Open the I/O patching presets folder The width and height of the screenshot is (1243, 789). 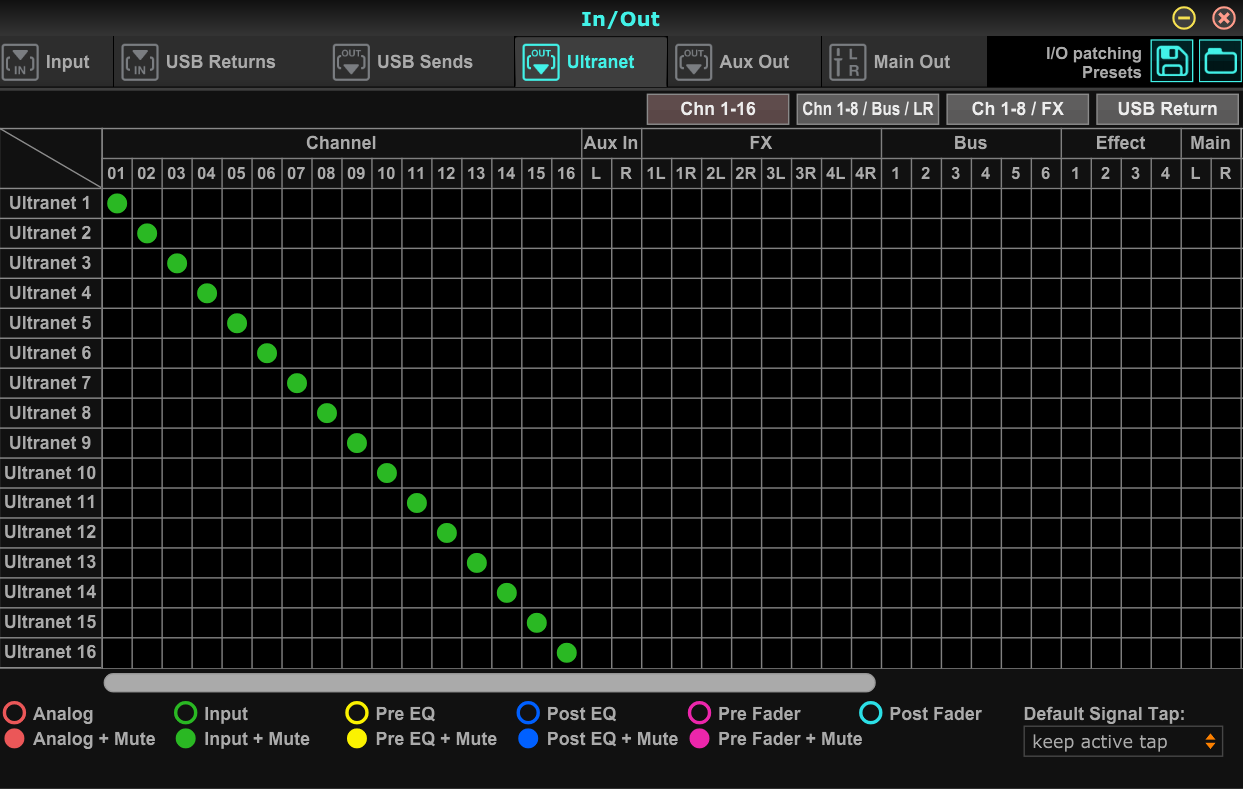click(x=1220, y=62)
